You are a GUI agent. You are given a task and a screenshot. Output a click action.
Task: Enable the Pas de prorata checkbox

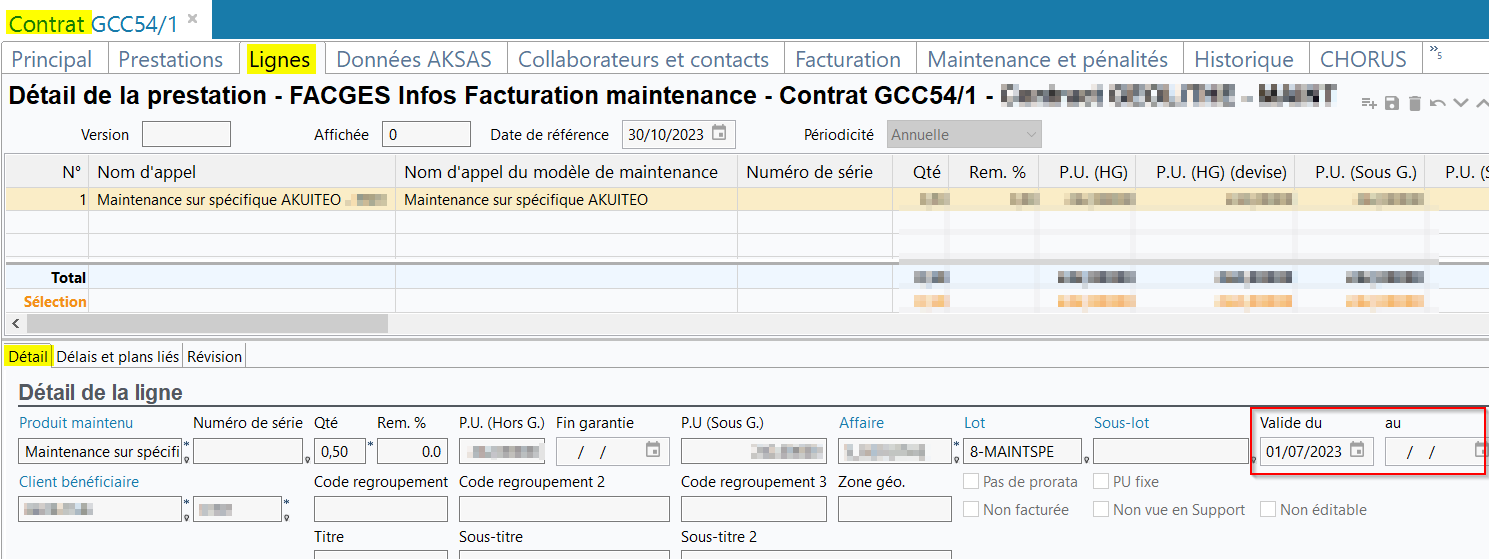971,482
